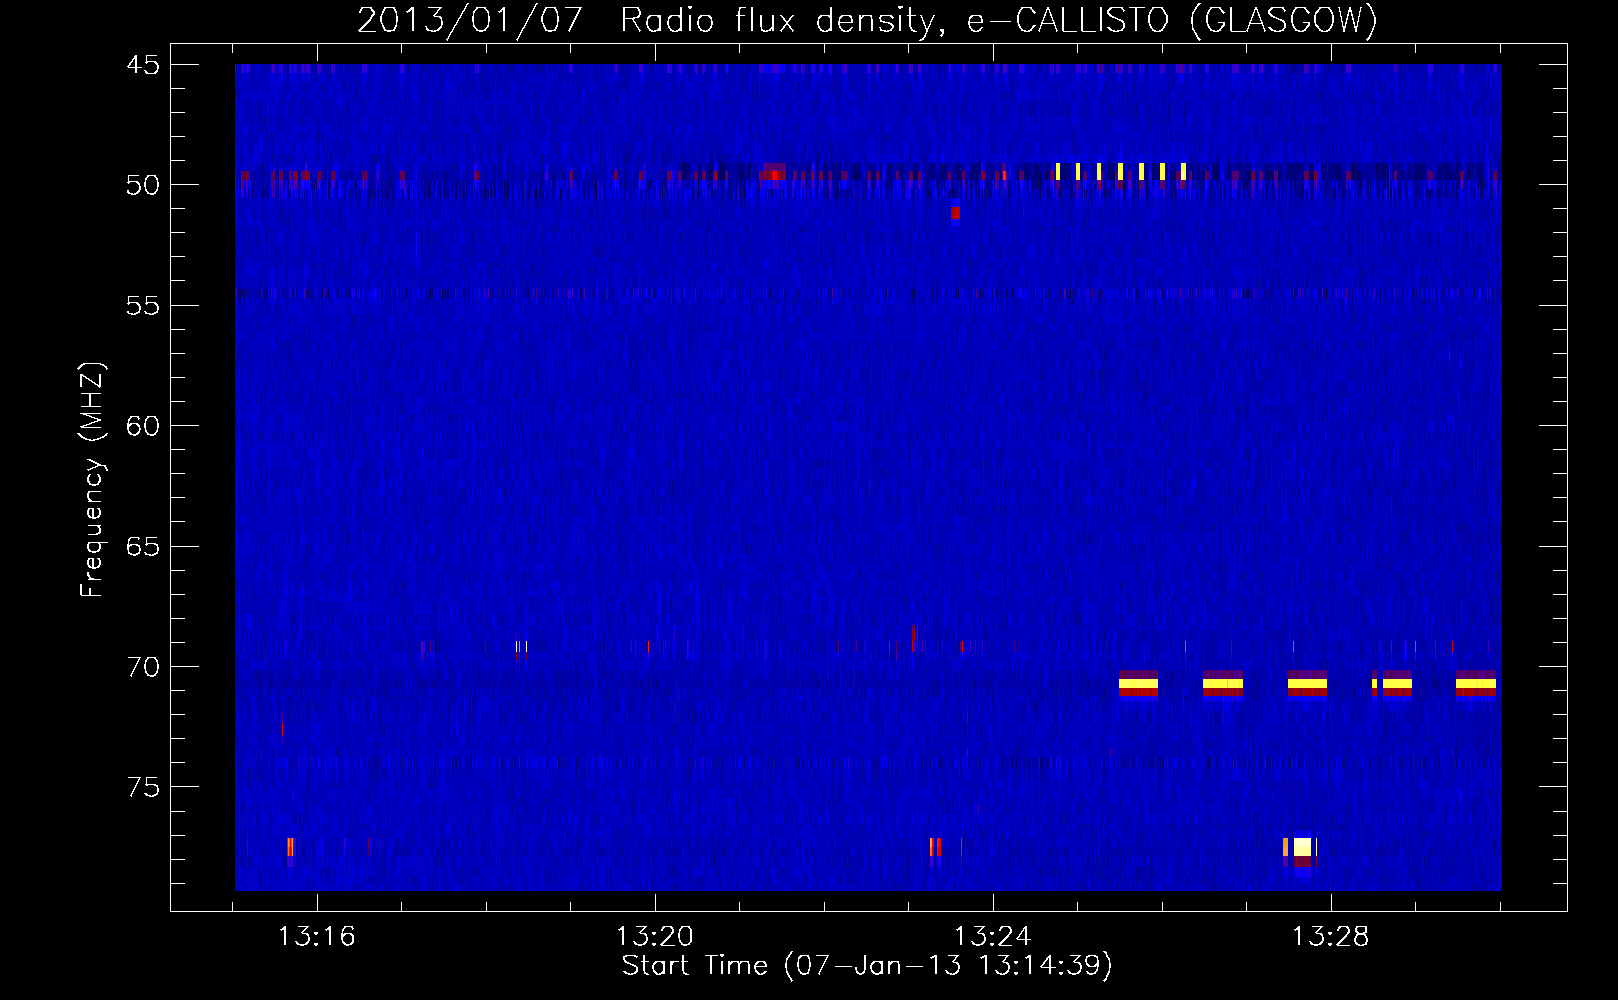Click the 13:24 time tick label

[x=993, y=937]
